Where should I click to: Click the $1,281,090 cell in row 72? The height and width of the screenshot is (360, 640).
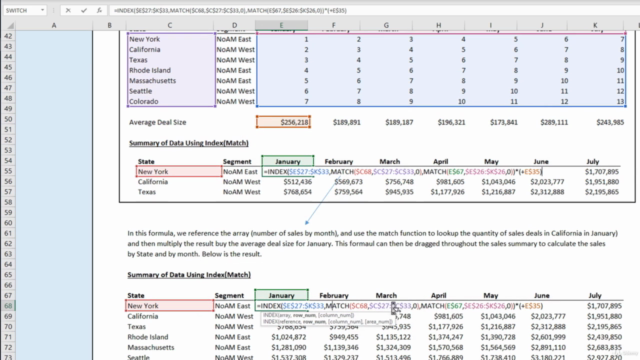289,347
